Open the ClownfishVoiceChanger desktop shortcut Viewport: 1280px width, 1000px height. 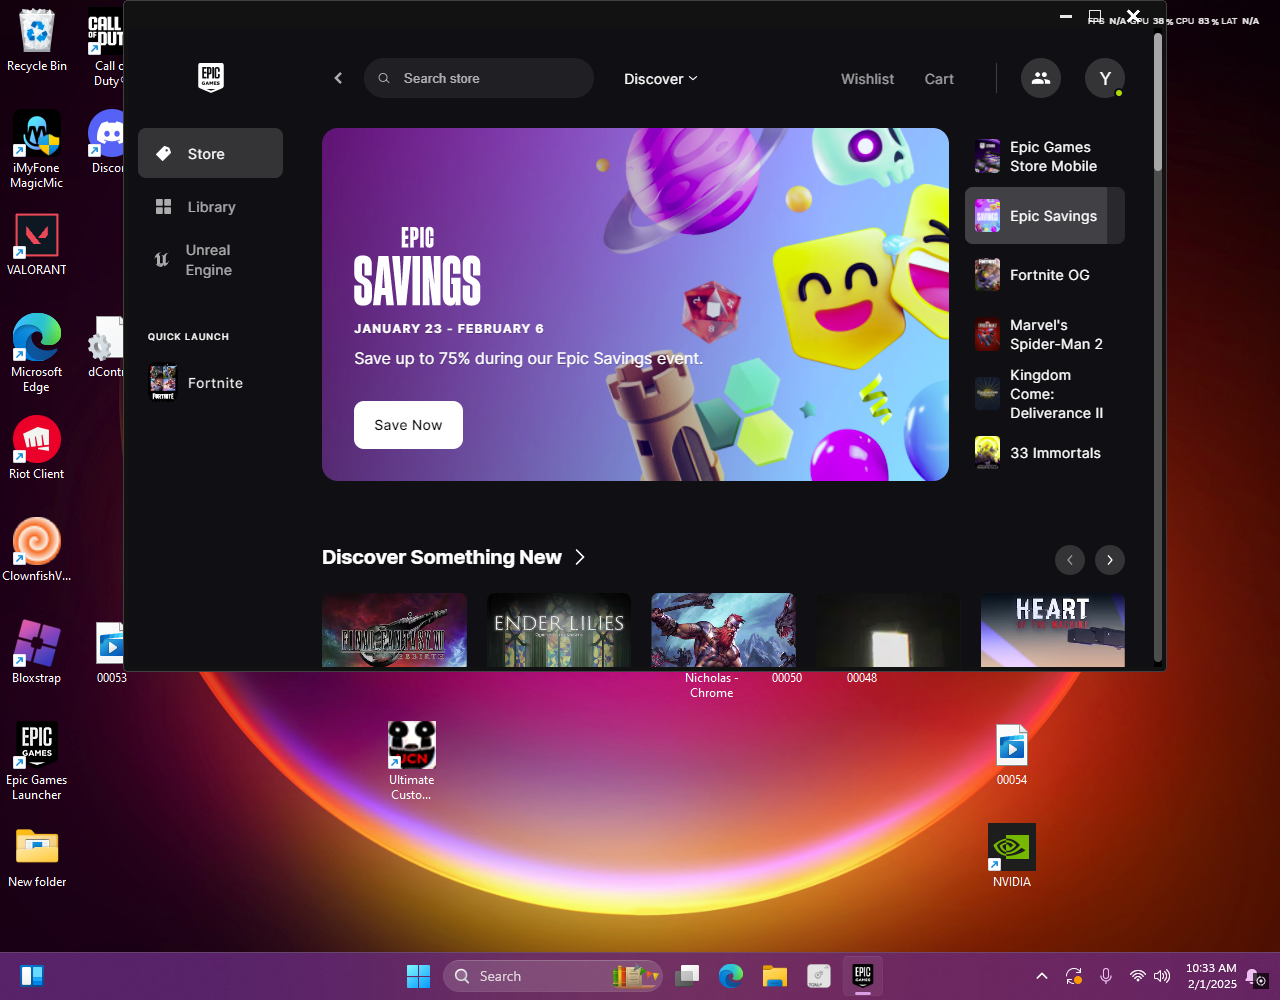(37, 551)
